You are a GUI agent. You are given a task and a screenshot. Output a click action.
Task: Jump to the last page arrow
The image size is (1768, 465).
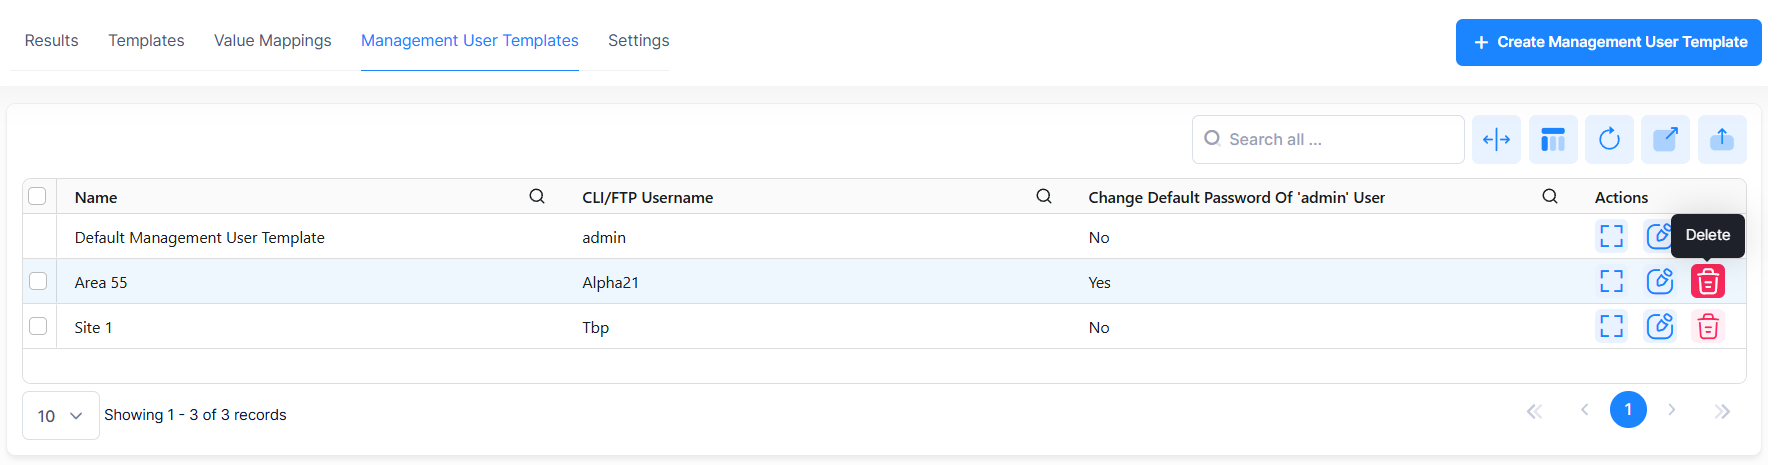[1721, 411]
